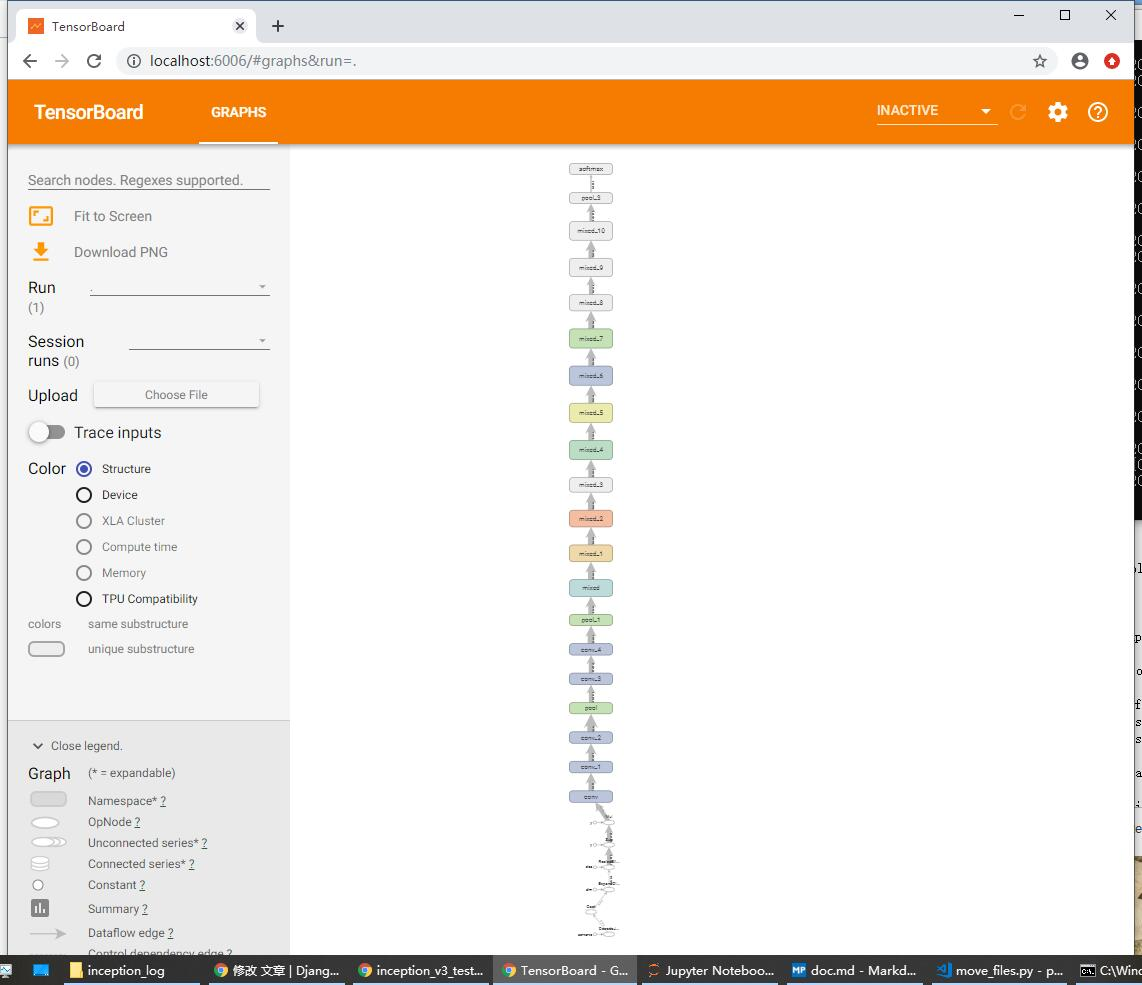The image size is (1142, 985).
Task: Select Memory color option
Action: pyautogui.click(x=84, y=573)
